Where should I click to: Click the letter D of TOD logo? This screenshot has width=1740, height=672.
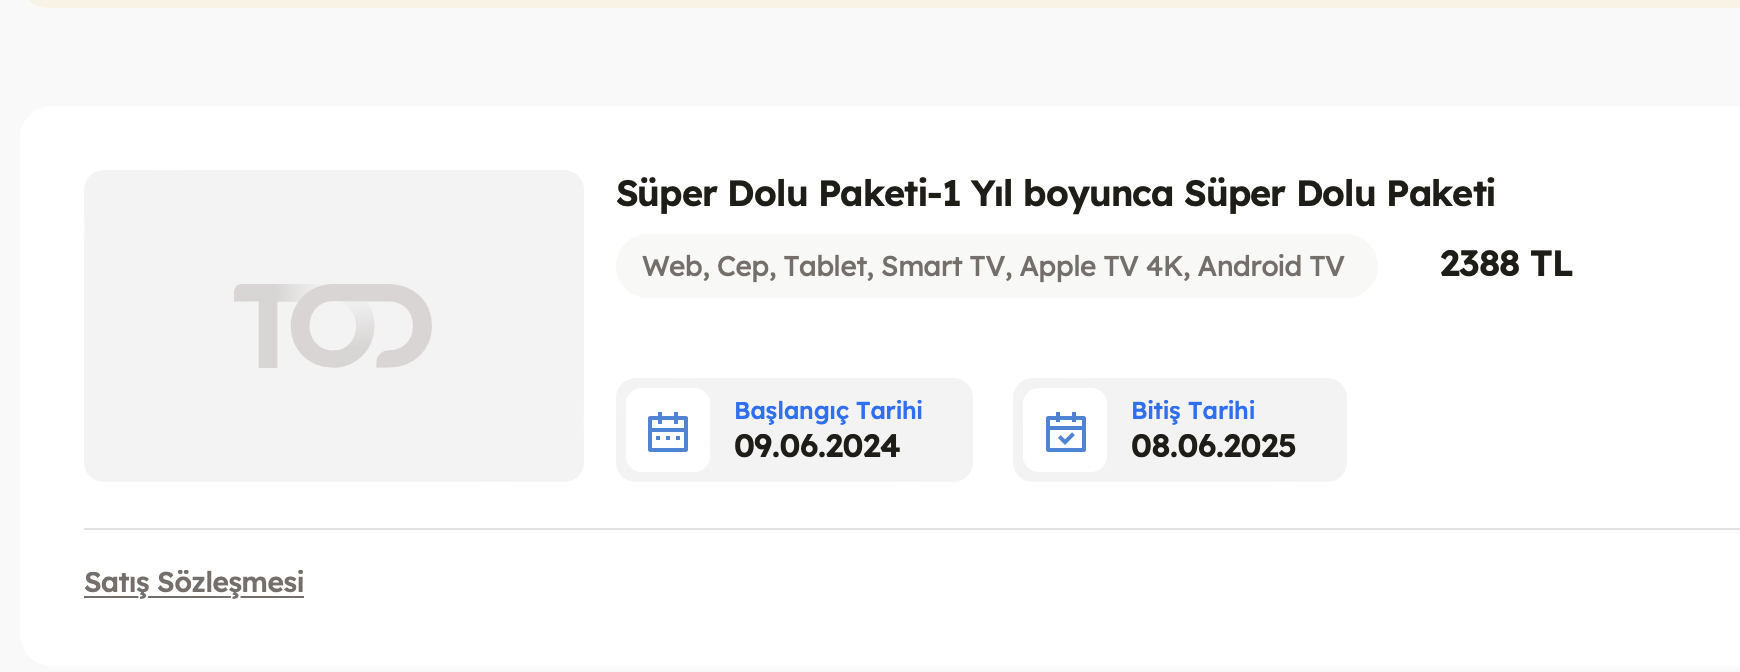coord(397,326)
